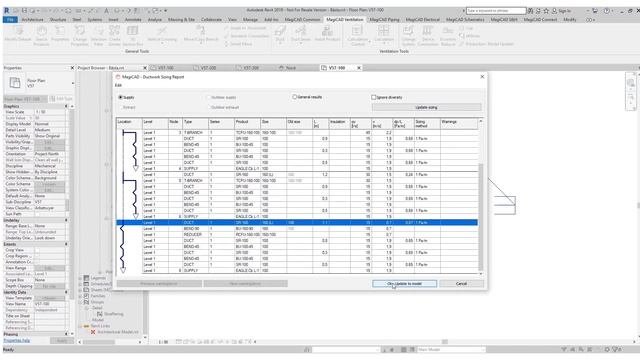Click Ok, Update to model button

tap(404, 283)
